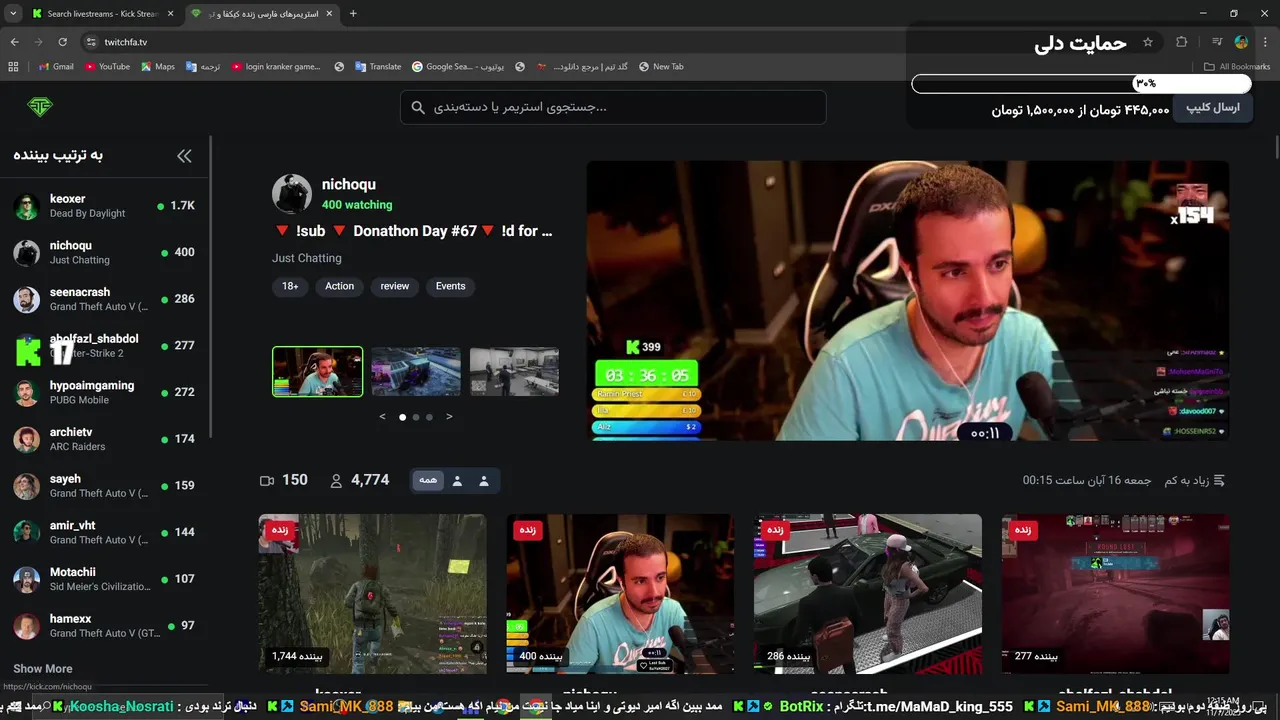Open nichoqu channel in sidebar list
The height and width of the screenshot is (720, 1280).
[x=105, y=252]
